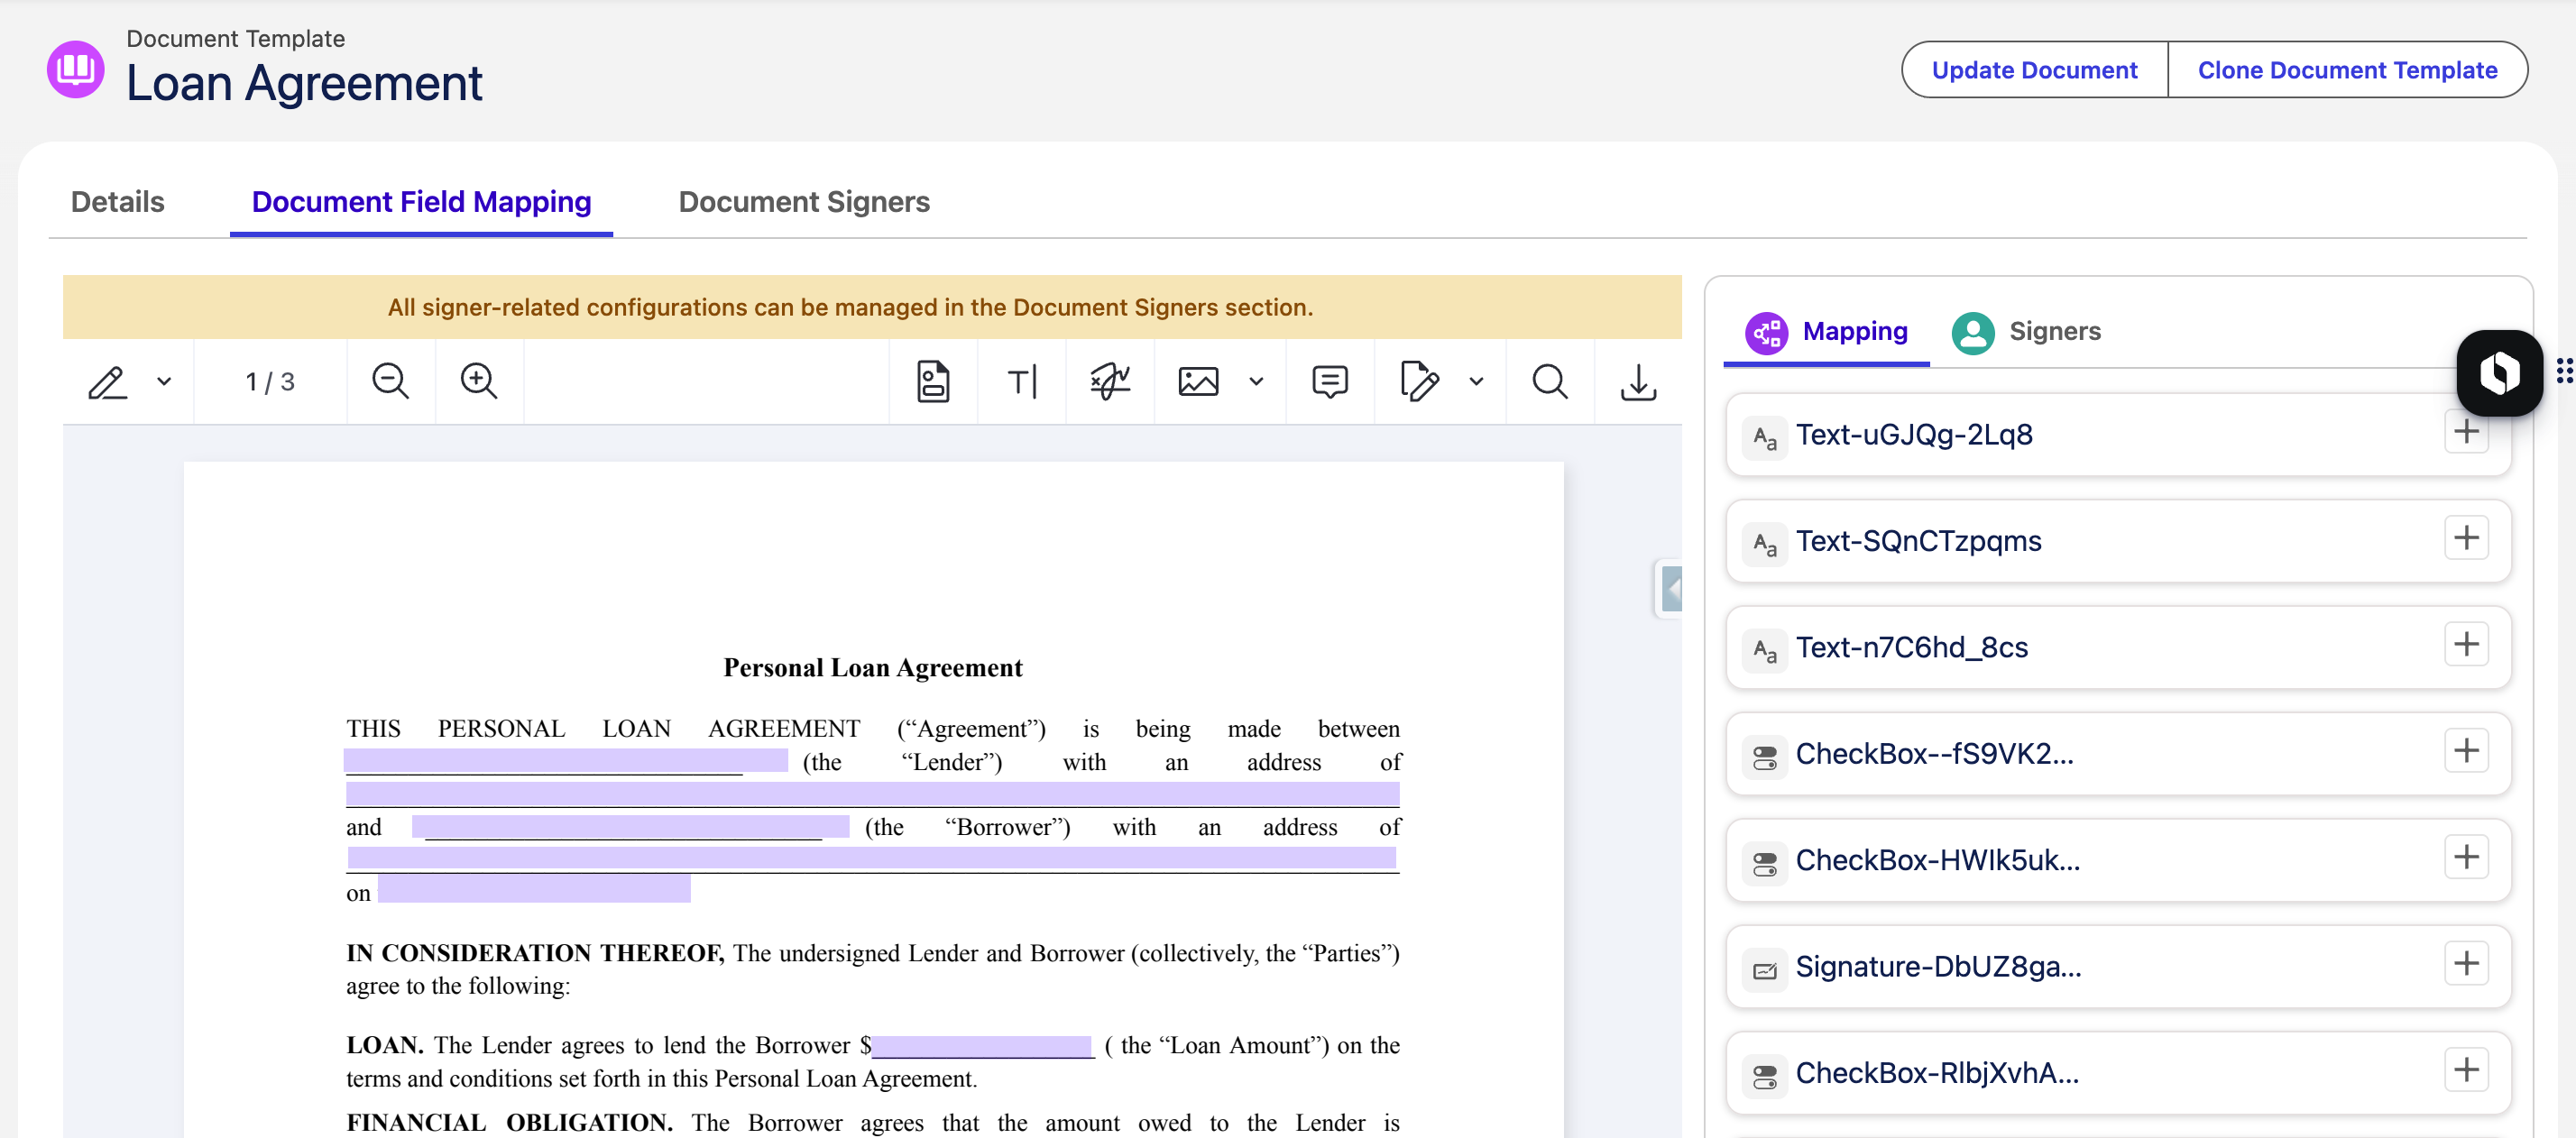Click the signature type icon for Signature-DbUZ8ga
Viewport: 2576px width, 1138px height.
pyautogui.click(x=1765, y=970)
